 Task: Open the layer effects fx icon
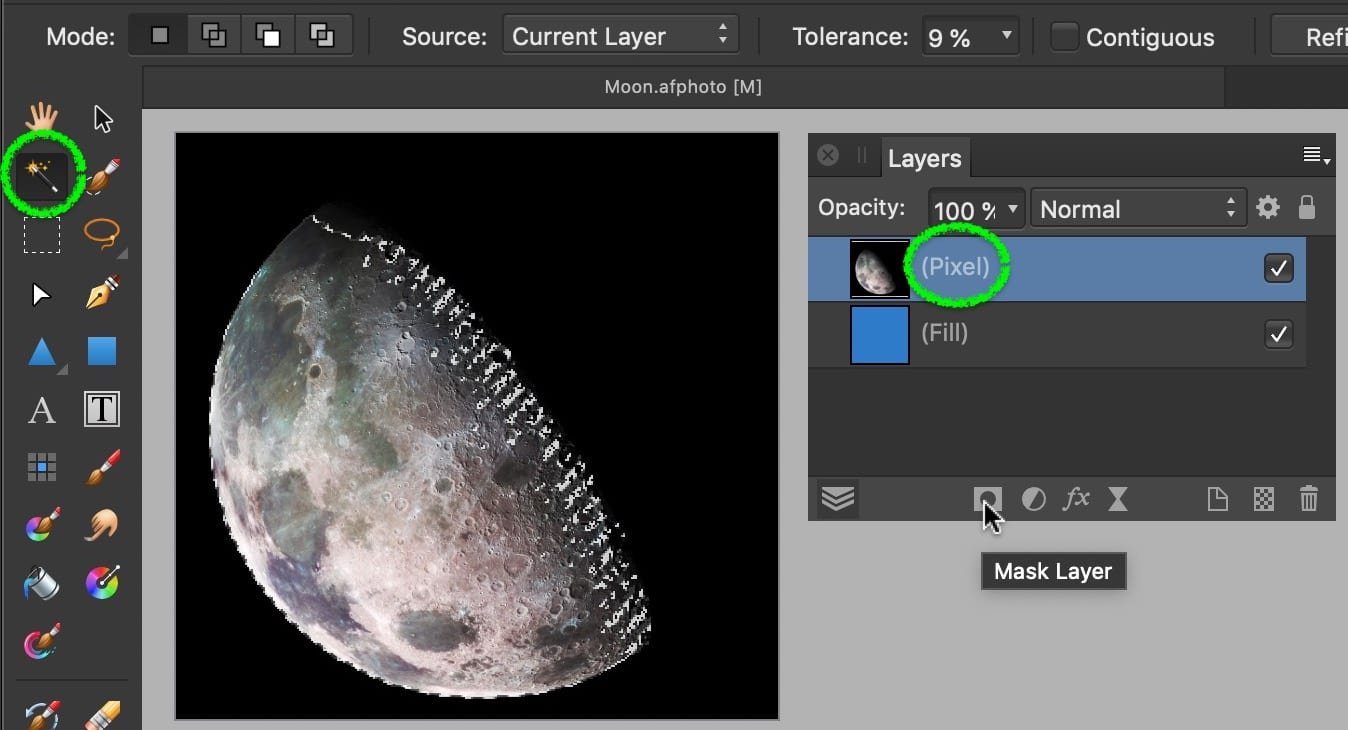click(x=1076, y=499)
